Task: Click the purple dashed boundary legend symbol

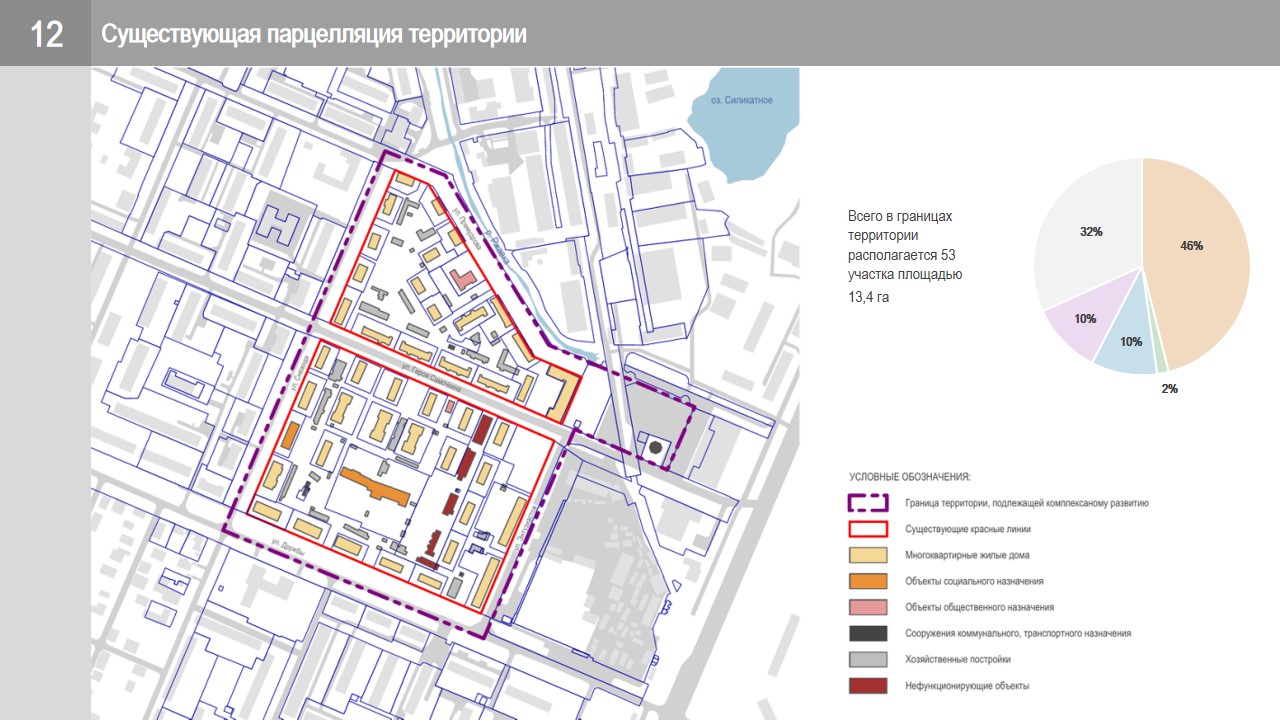Action: click(868, 503)
